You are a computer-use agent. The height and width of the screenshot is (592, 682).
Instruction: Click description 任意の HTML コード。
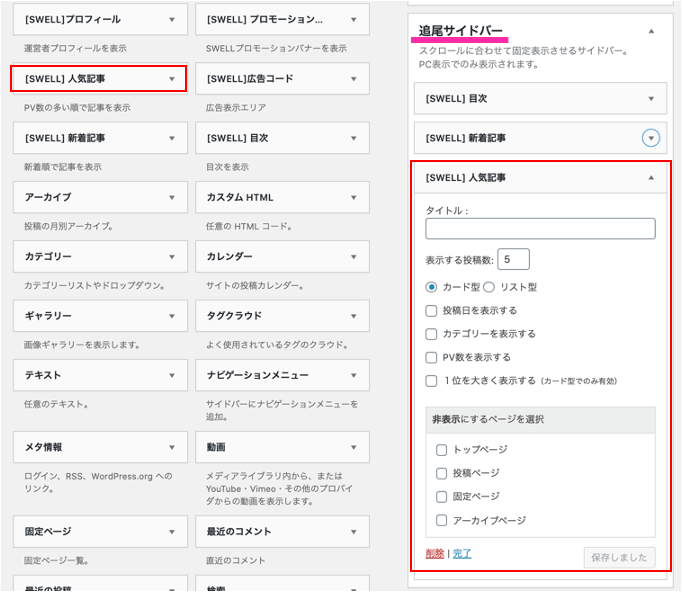click(249, 227)
